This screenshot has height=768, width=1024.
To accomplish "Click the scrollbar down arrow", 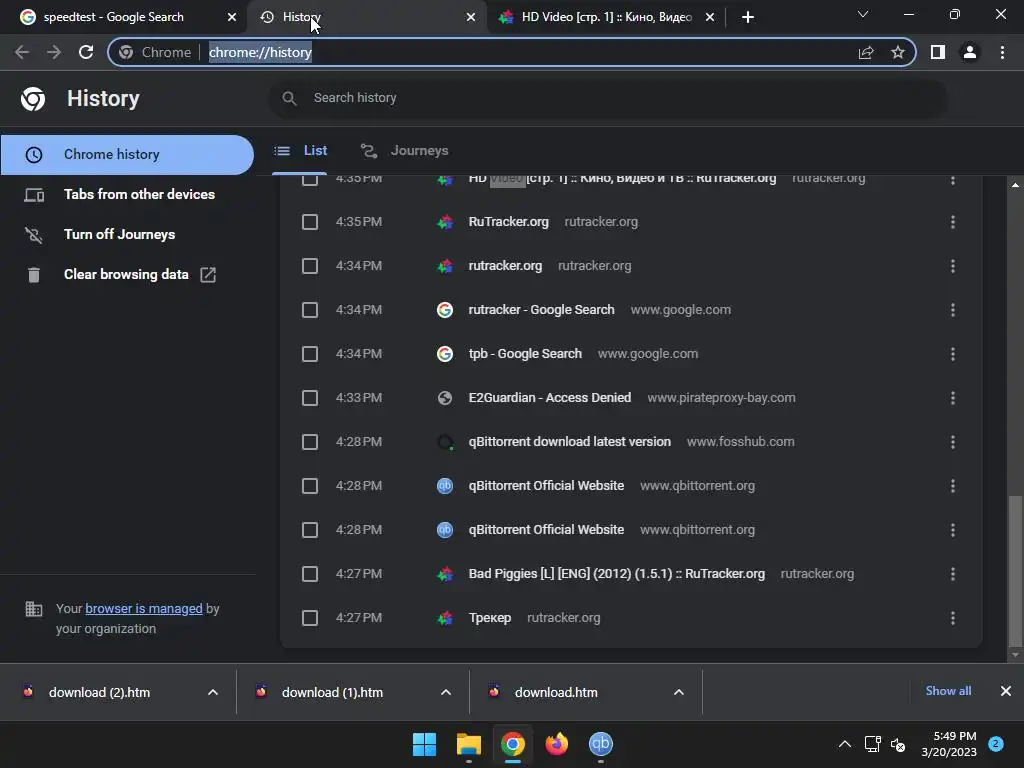I will tap(1015, 654).
